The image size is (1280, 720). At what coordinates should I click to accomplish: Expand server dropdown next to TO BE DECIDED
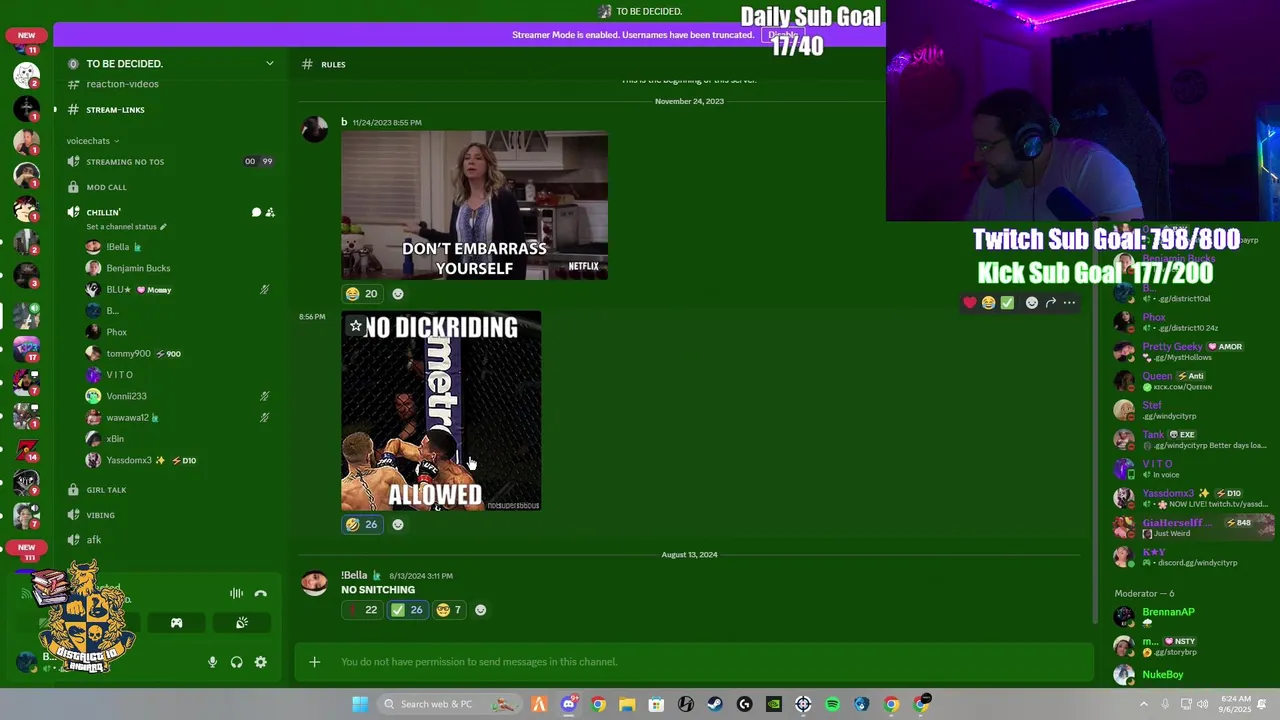(x=269, y=64)
